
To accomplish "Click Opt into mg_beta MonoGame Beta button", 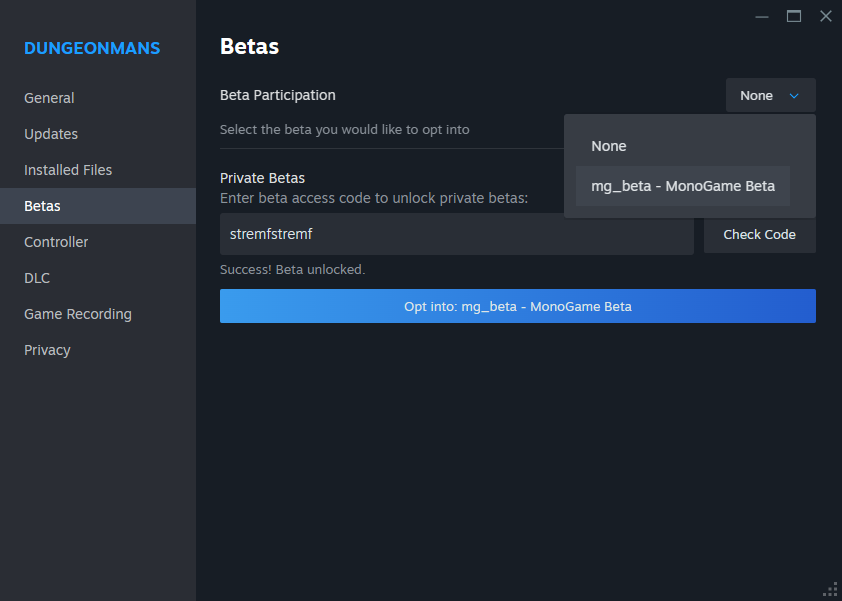I will click(x=518, y=306).
